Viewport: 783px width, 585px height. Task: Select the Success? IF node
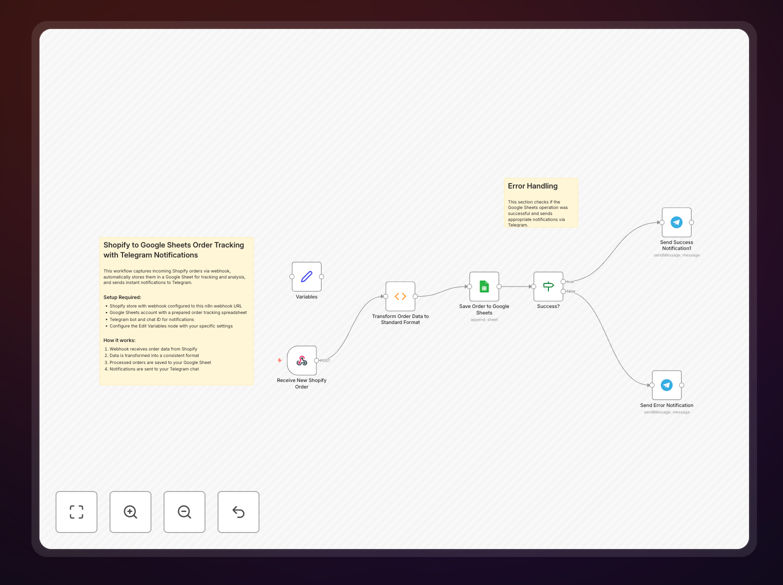point(548,286)
